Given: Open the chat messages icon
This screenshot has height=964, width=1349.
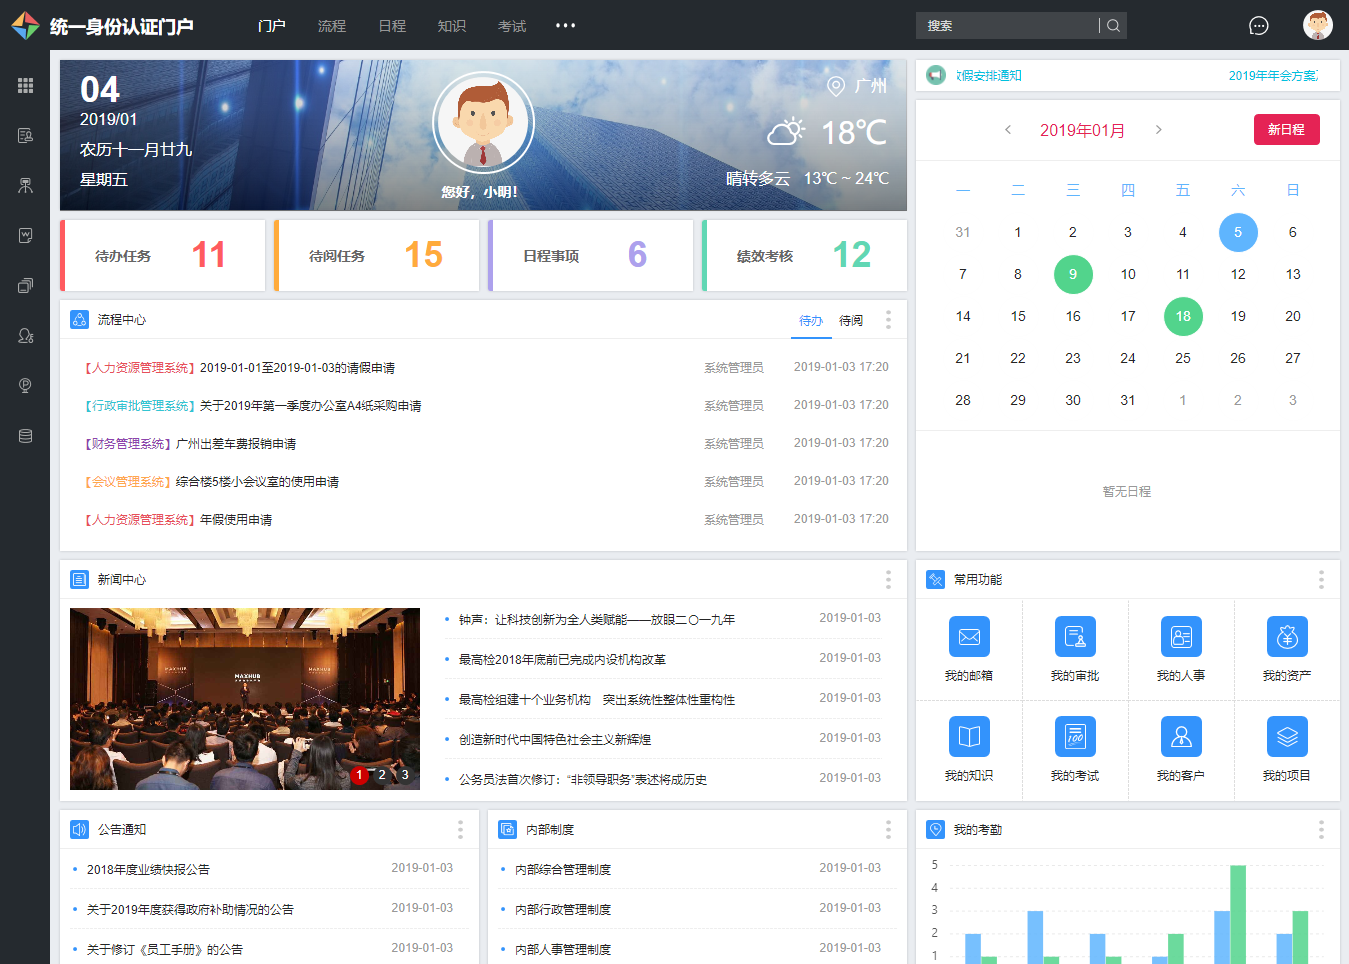Looking at the screenshot, I should coord(1259,26).
